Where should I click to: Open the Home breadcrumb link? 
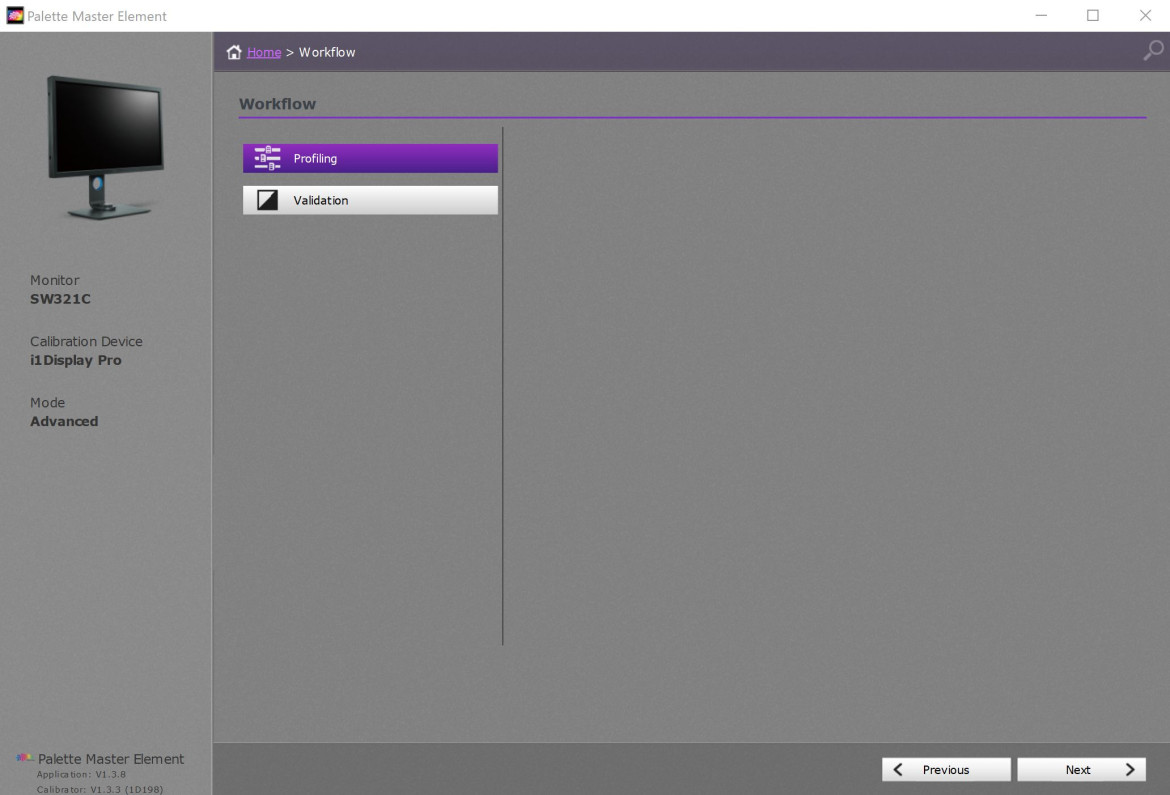click(264, 52)
